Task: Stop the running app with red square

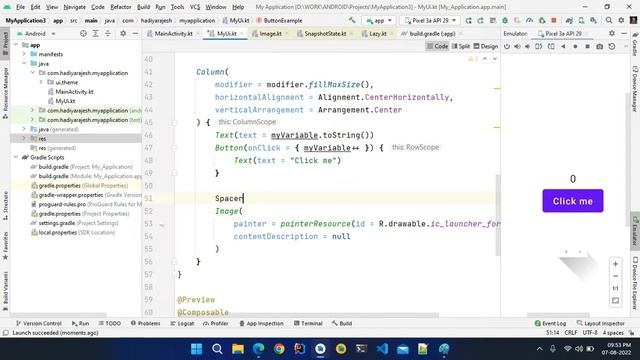Action: click(x=554, y=20)
